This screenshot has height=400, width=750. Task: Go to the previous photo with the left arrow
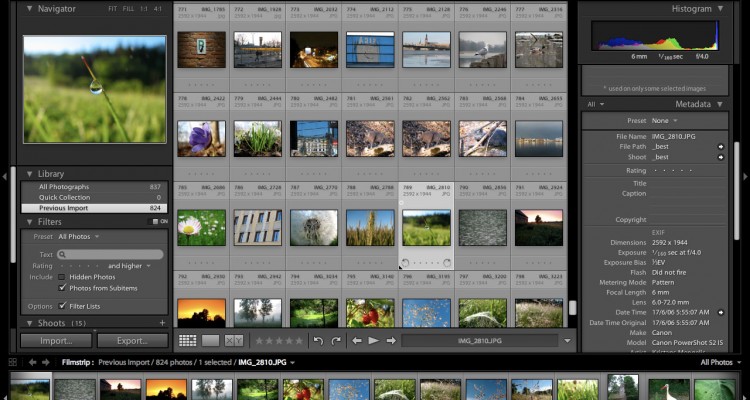pyautogui.click(x=357, y=340)
